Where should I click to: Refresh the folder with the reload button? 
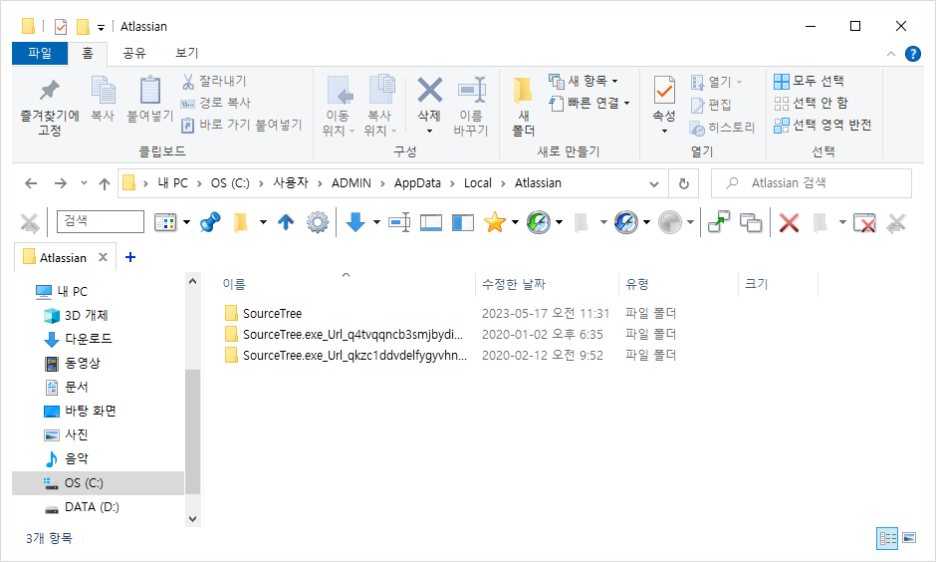(x=684, y=184)
